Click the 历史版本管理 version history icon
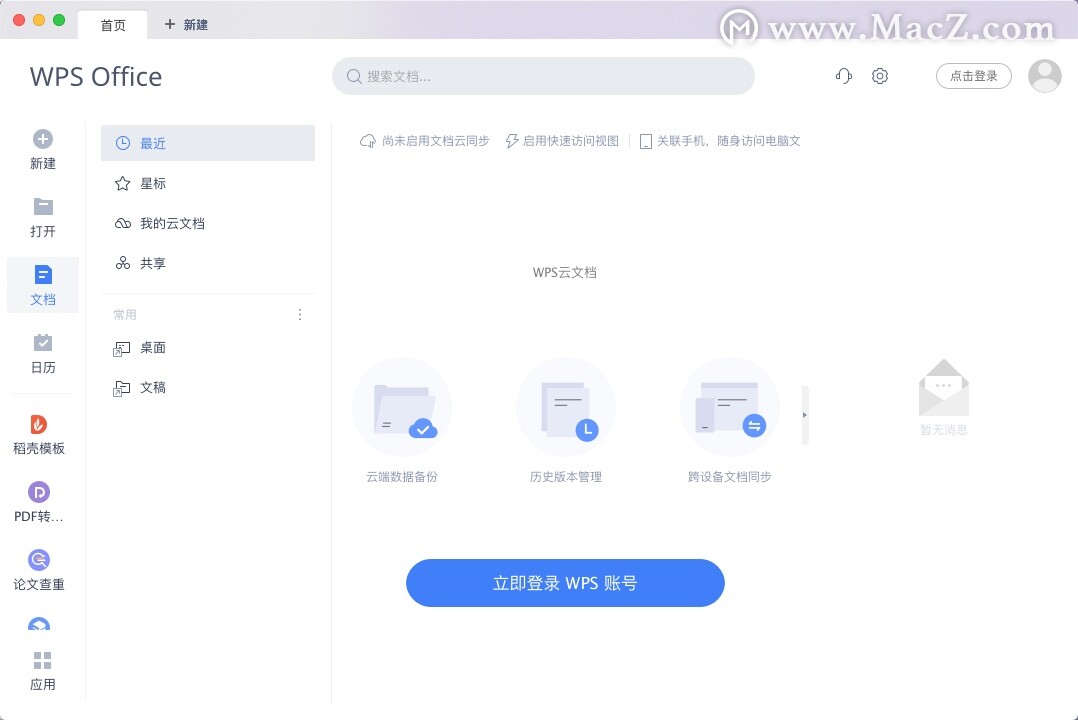Image resolution: width=1078 pixels, height=720 pixels. click(566, 407)
